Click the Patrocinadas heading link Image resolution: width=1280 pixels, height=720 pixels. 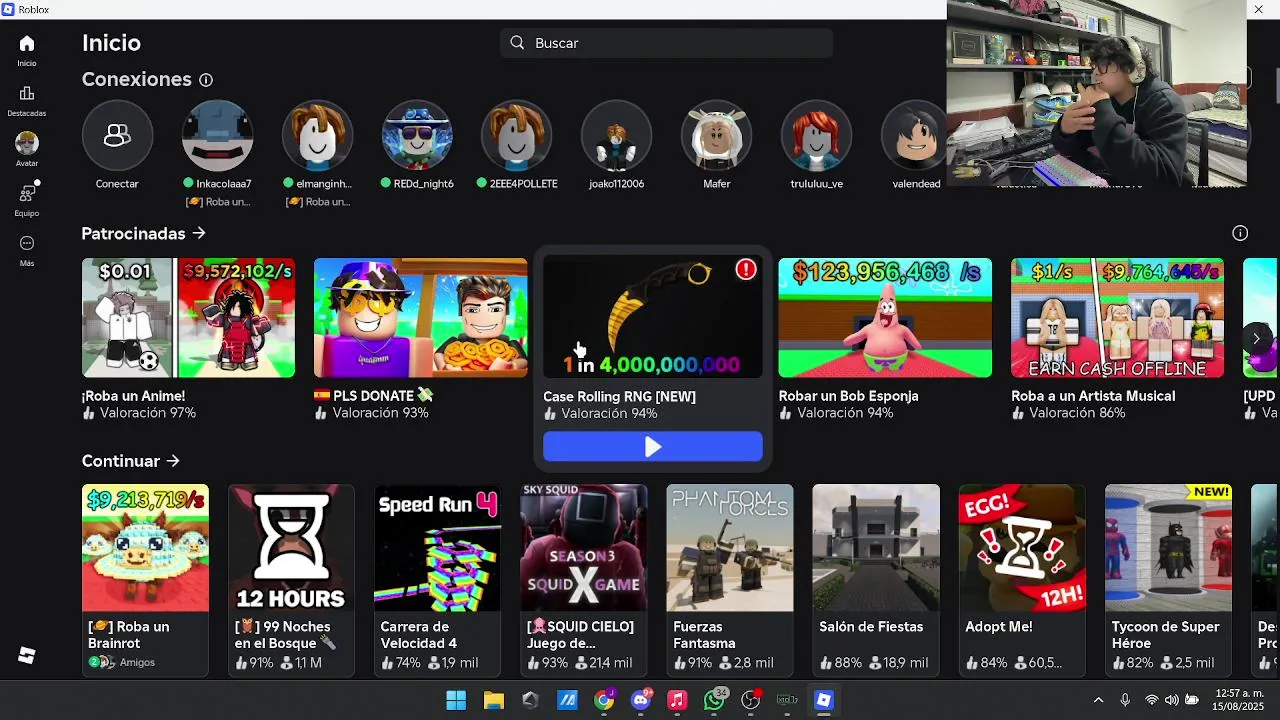click(133, 233)
